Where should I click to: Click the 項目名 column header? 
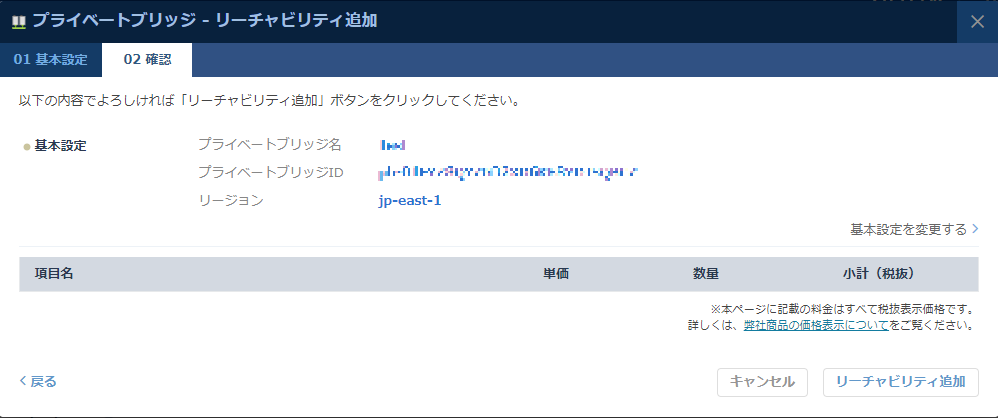55,274
